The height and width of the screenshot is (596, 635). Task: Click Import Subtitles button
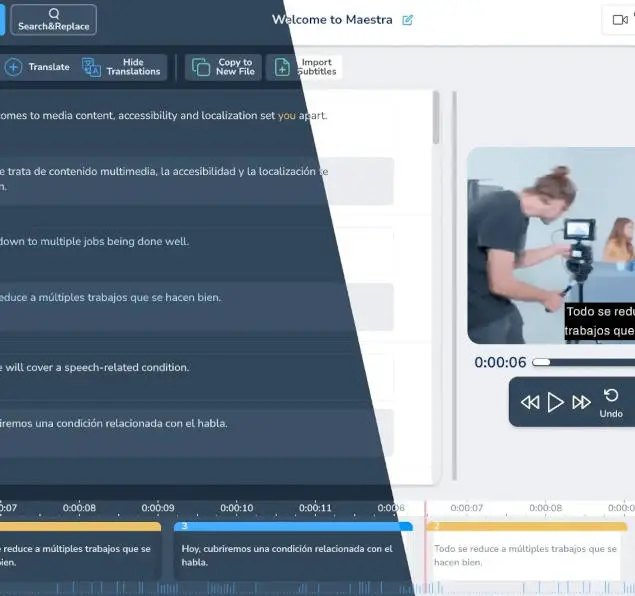click(x=305, y=67)
